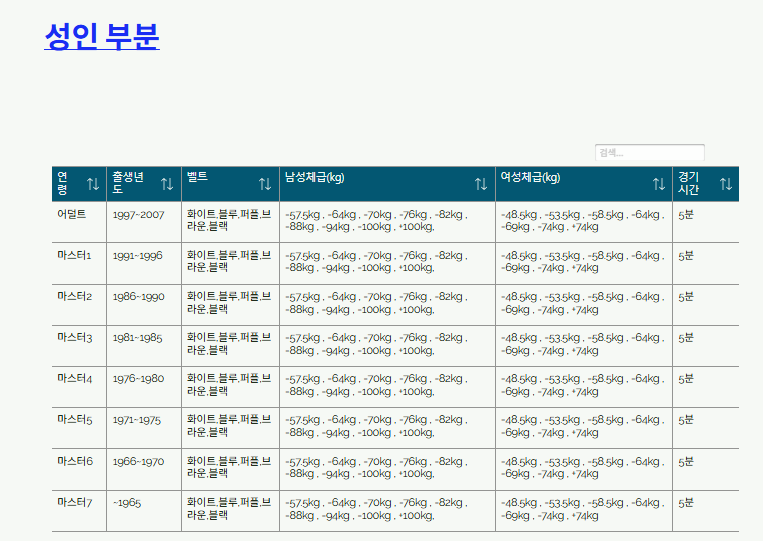Click the sort arrows in the 연령 column
The height and width of the screenshot is (541, 763).
tap(93, 184)
